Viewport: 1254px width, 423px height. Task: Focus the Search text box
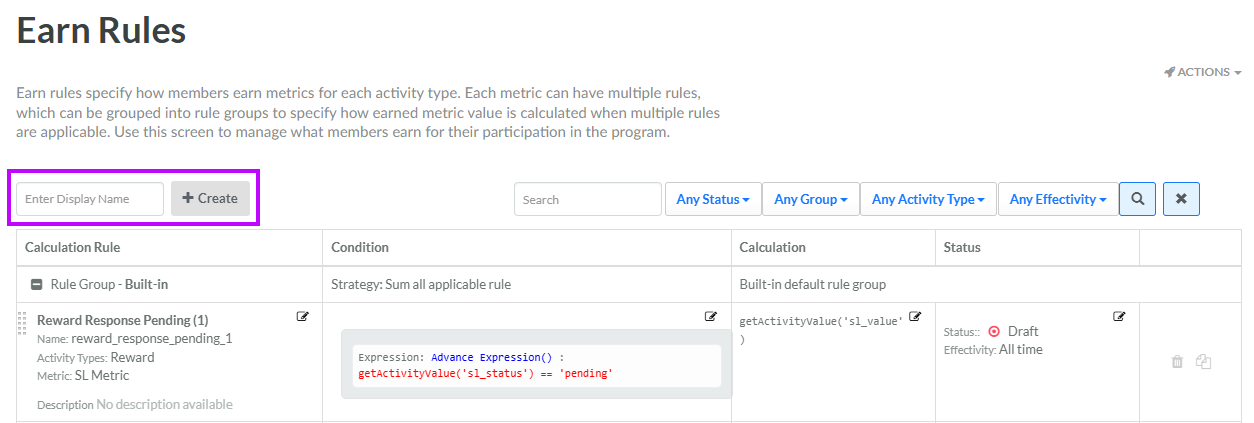pyautogui.click(x=587, y=199)
